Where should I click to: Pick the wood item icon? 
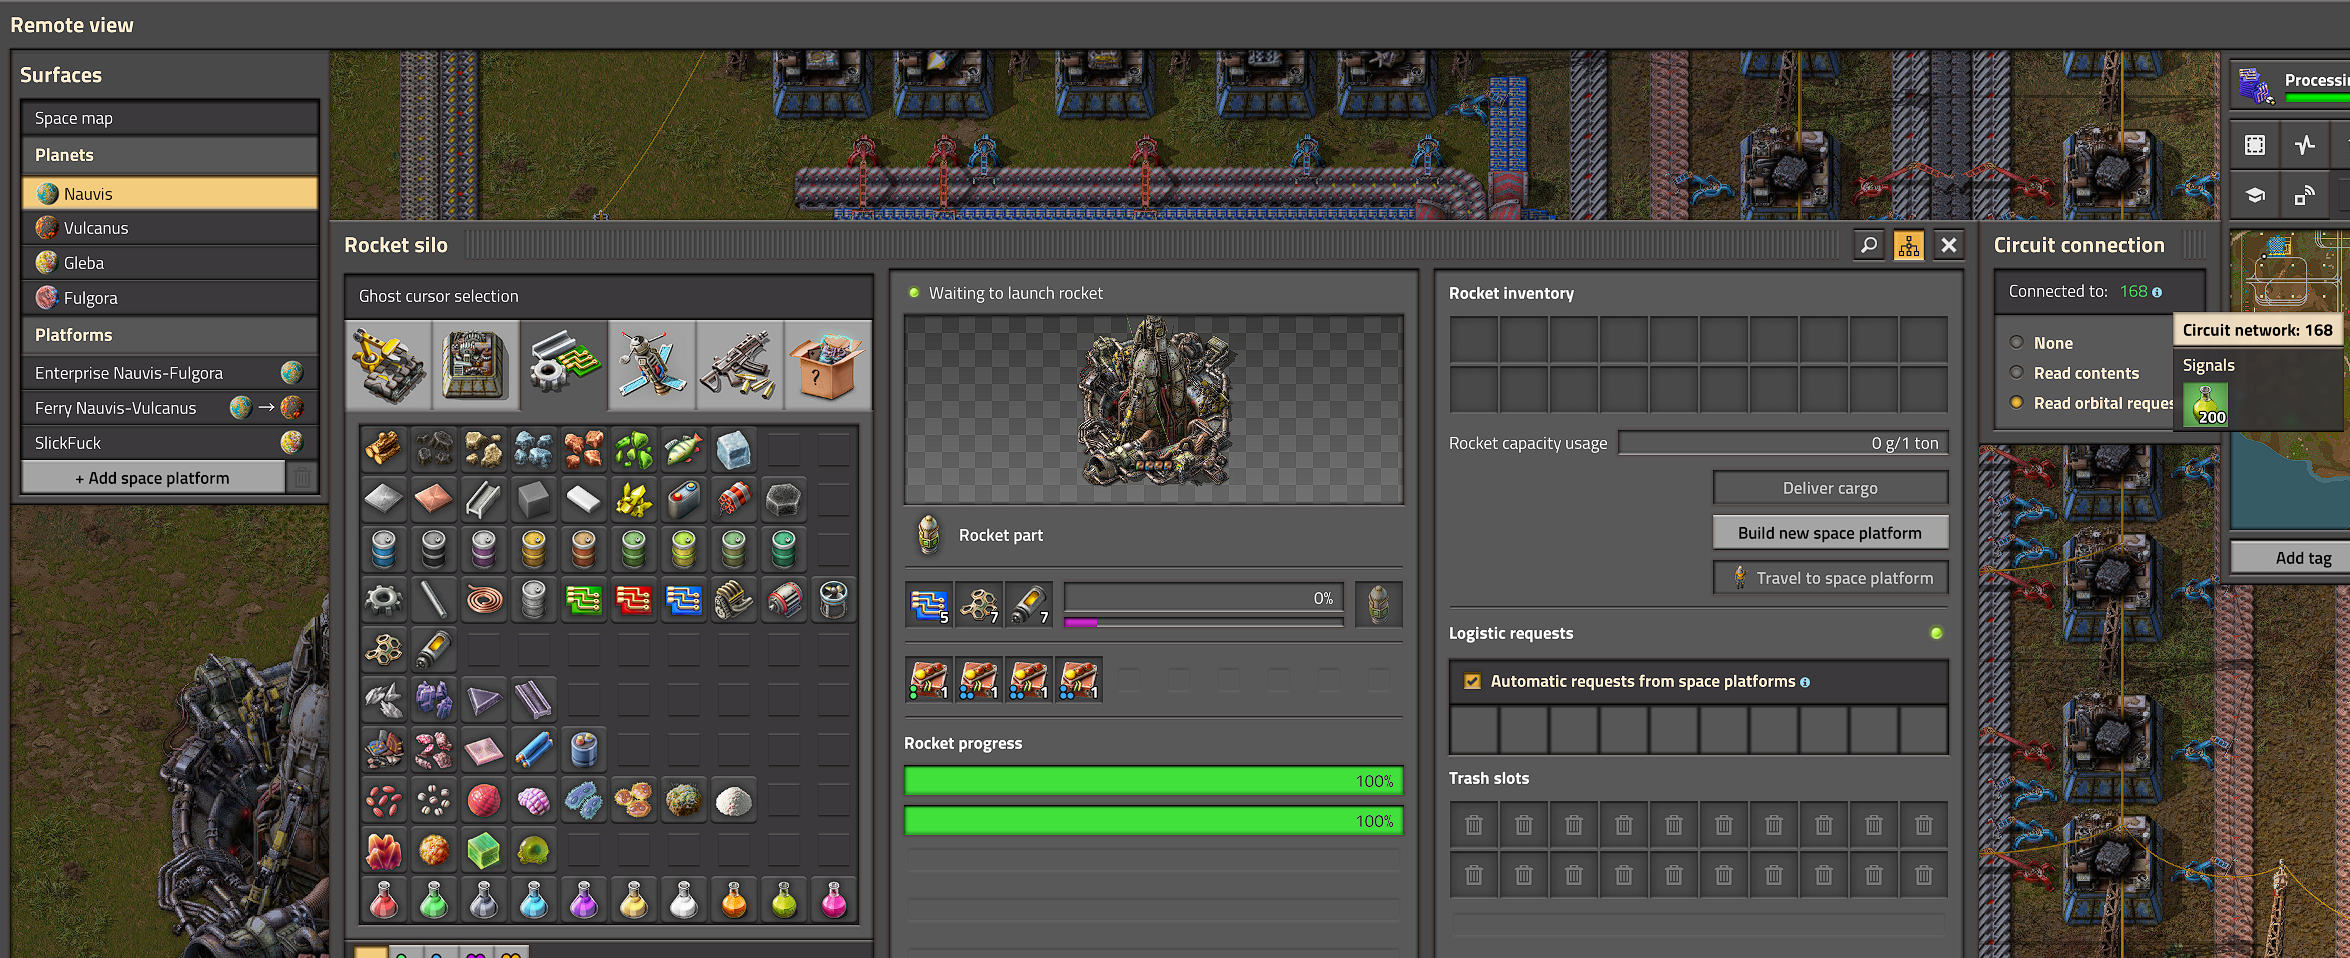point(384,450)
